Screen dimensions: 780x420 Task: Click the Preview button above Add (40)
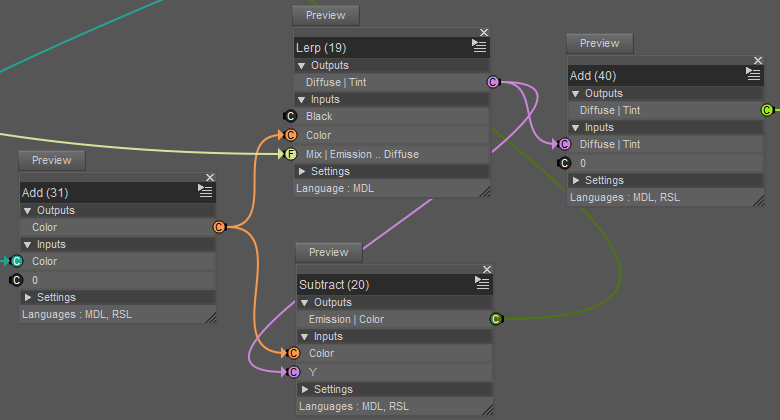(599, 43)
